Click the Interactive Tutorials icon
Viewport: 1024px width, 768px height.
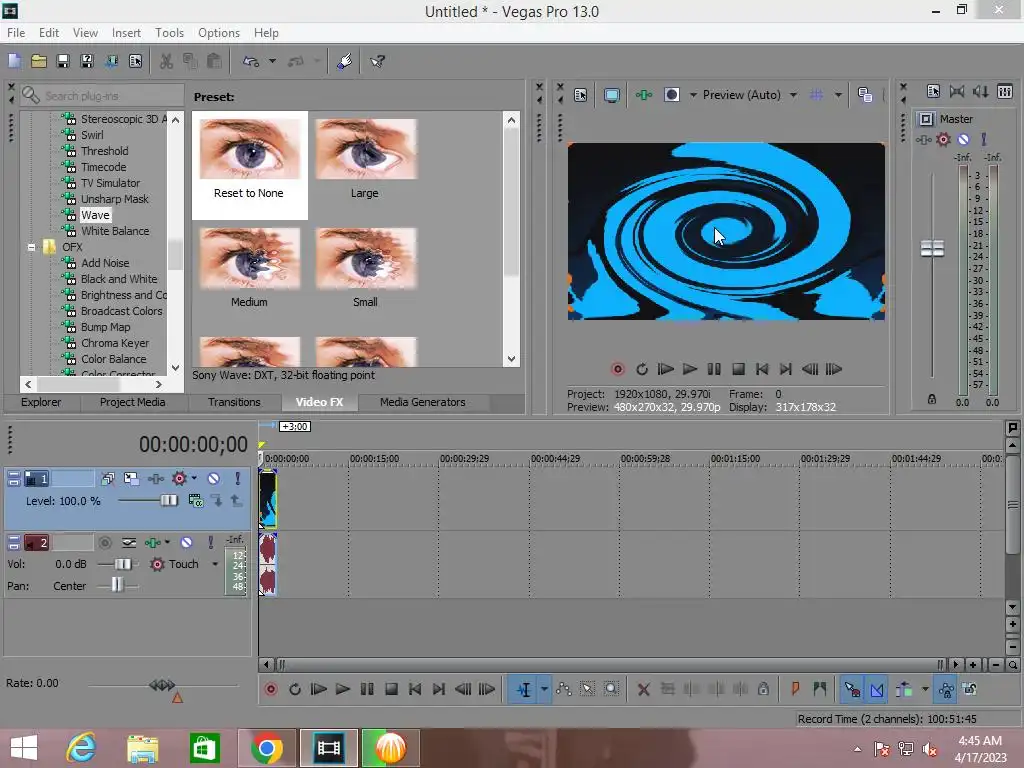point(344,61)
